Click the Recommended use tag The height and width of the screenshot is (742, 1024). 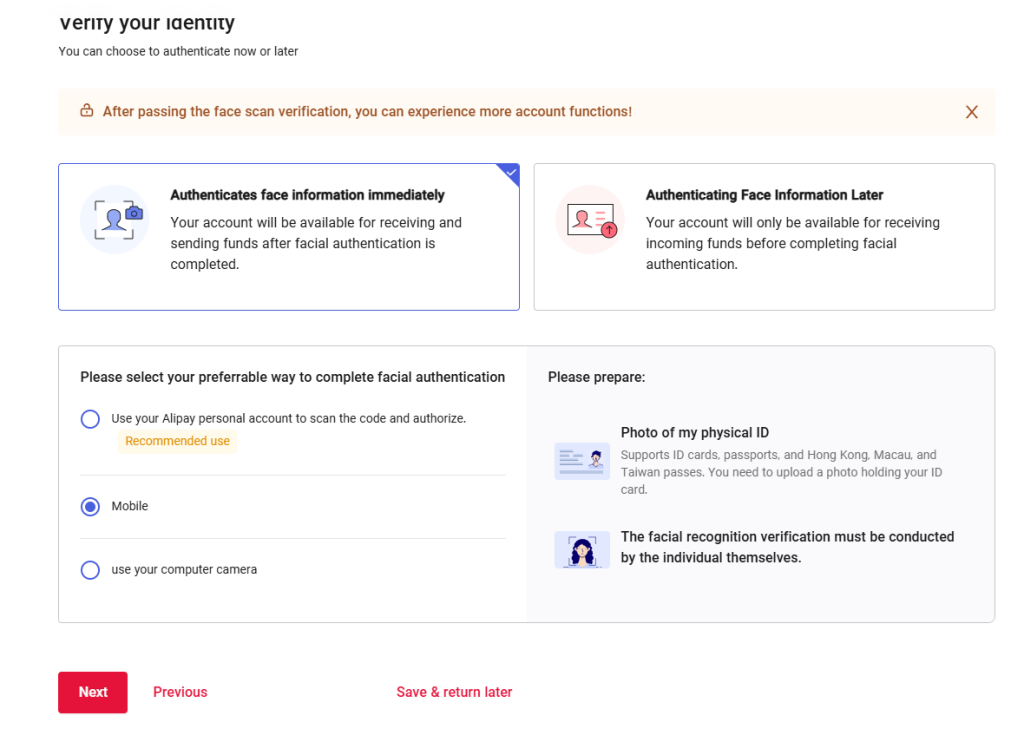coord(177,441)
